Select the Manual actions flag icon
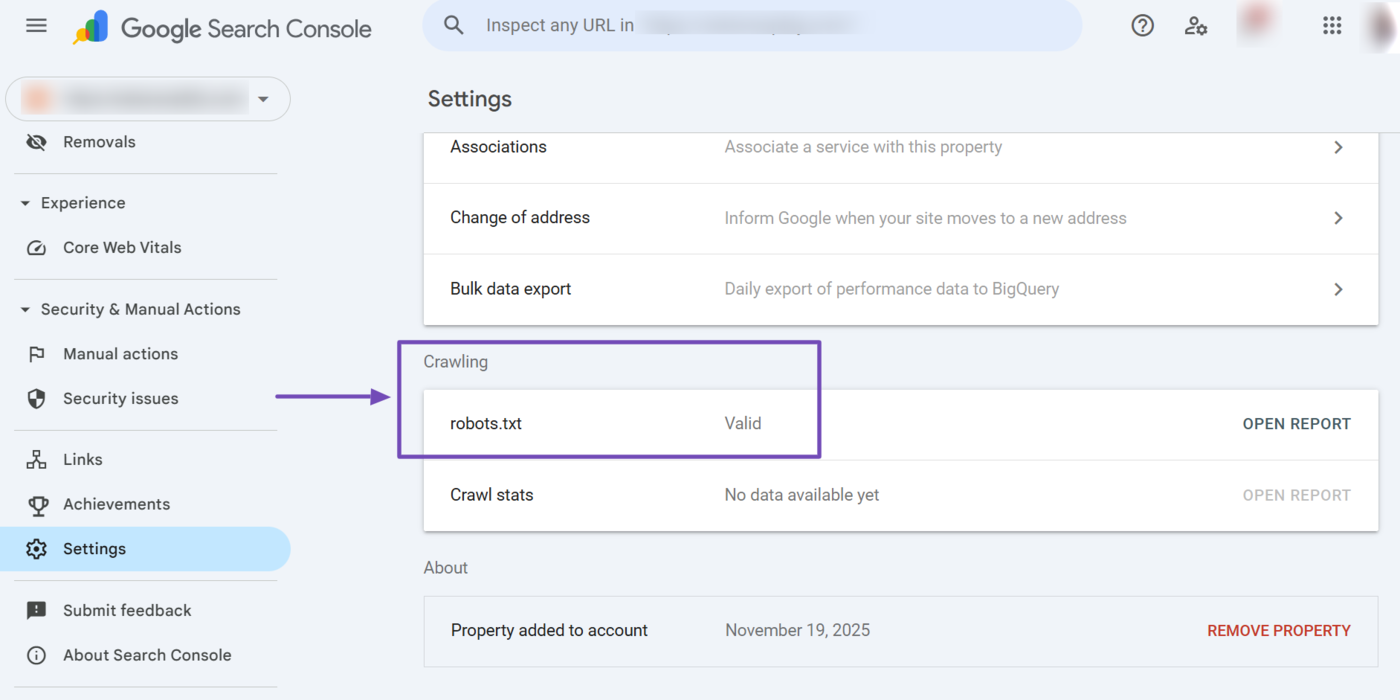 click(36, 353)
